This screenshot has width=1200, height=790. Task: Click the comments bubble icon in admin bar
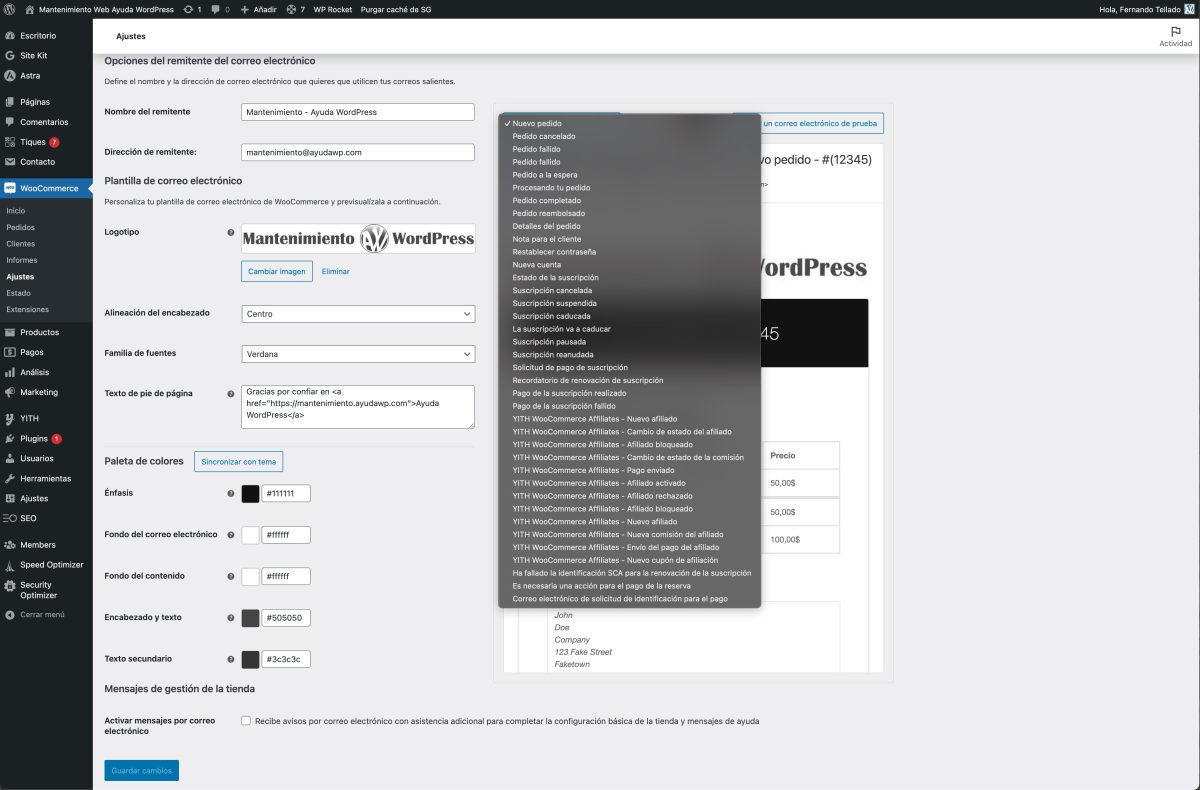click(x=217, y=9)
